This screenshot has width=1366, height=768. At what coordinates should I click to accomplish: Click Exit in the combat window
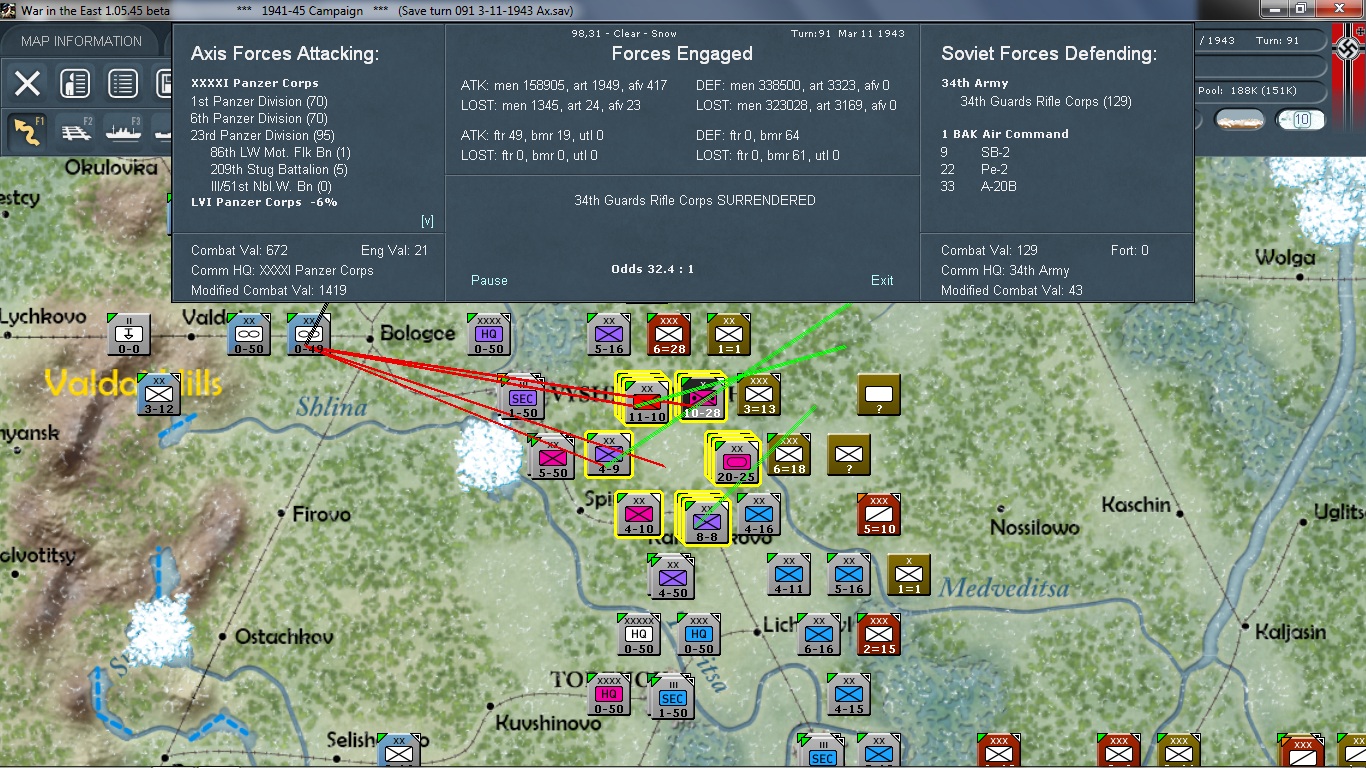[882, 280]
